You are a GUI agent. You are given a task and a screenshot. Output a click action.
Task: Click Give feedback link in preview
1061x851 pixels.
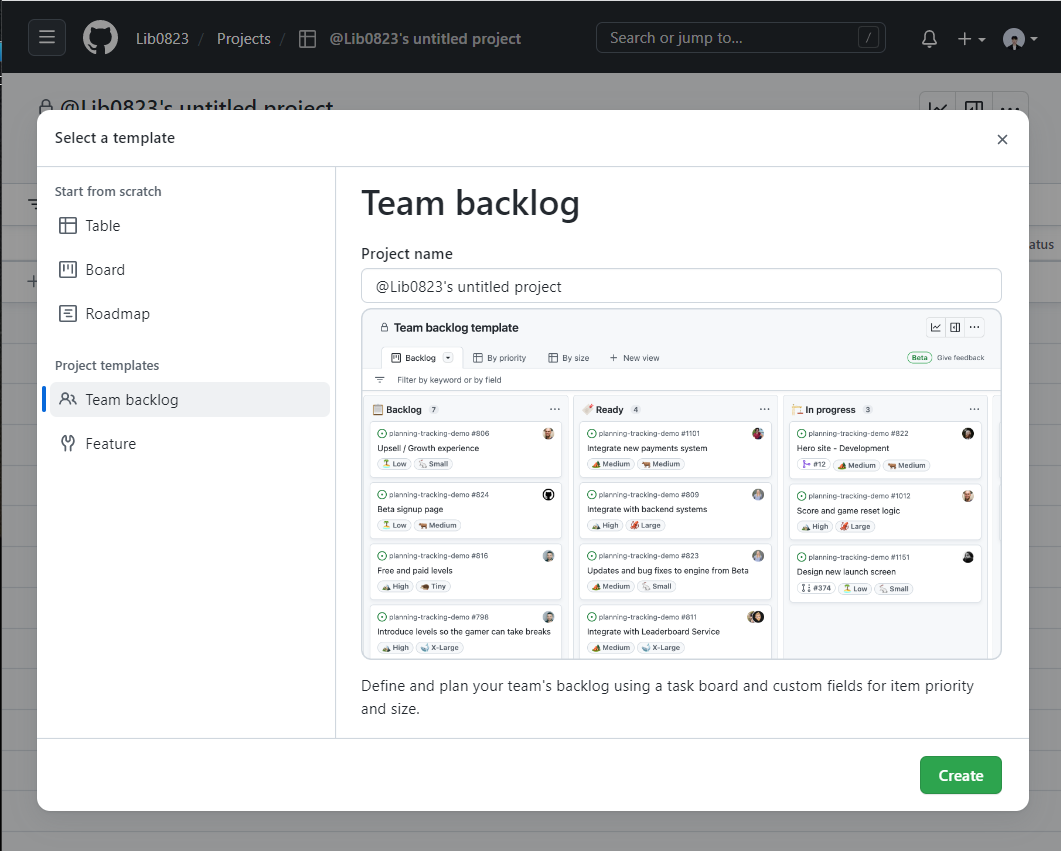(960, 358)
